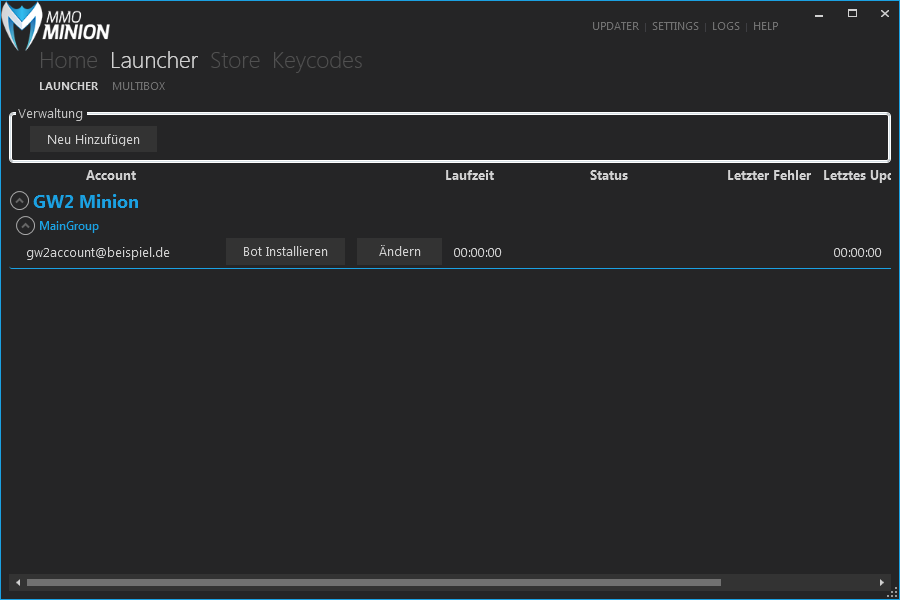The height and width of the screenshot is (600, 900).
Task: Open the Home tab
Action: (x=68, y=61)
